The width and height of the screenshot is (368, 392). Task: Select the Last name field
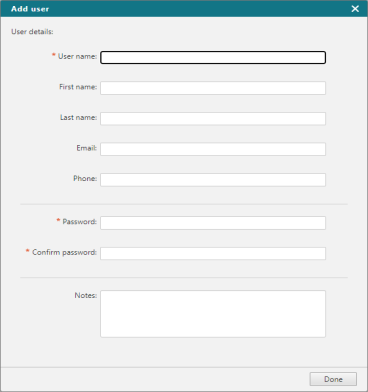pyautogui.click(x=213, y=119)
